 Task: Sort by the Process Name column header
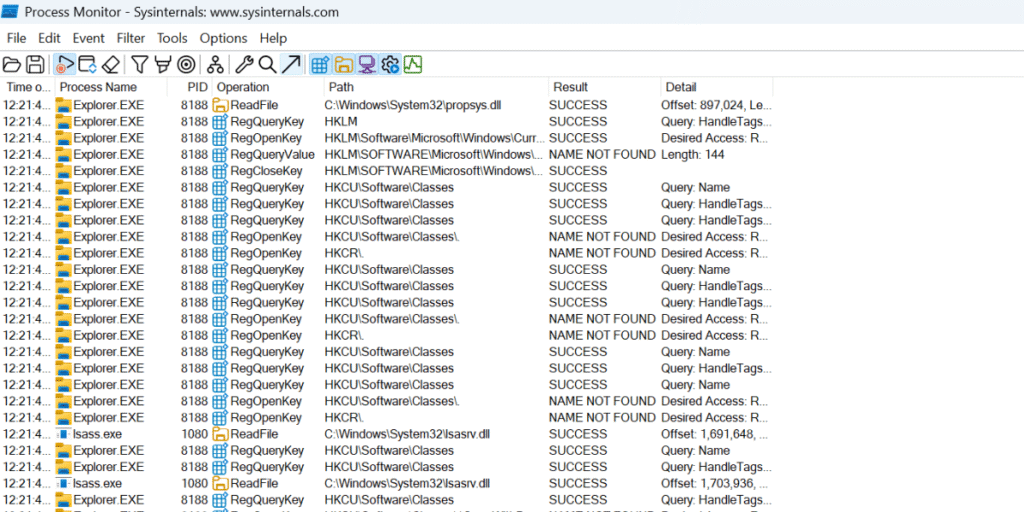pos(110,87)
